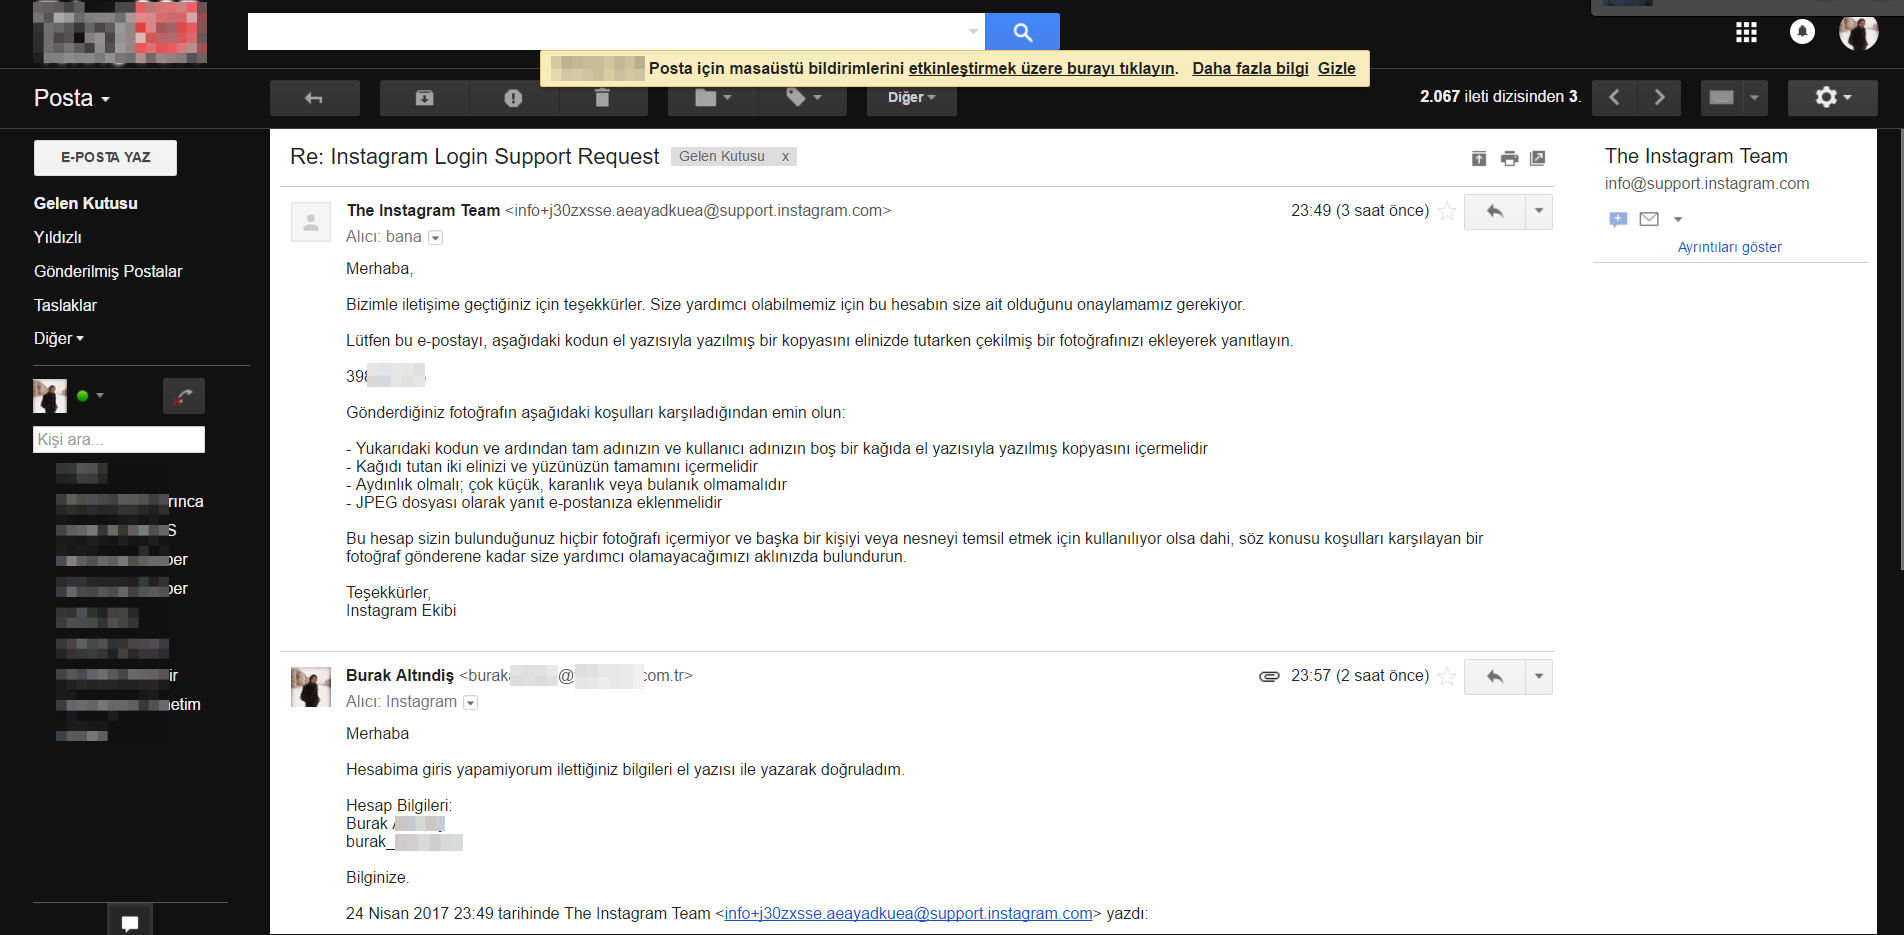Open the settings gear menu
1904x935 pixels.
point(1833,98)
